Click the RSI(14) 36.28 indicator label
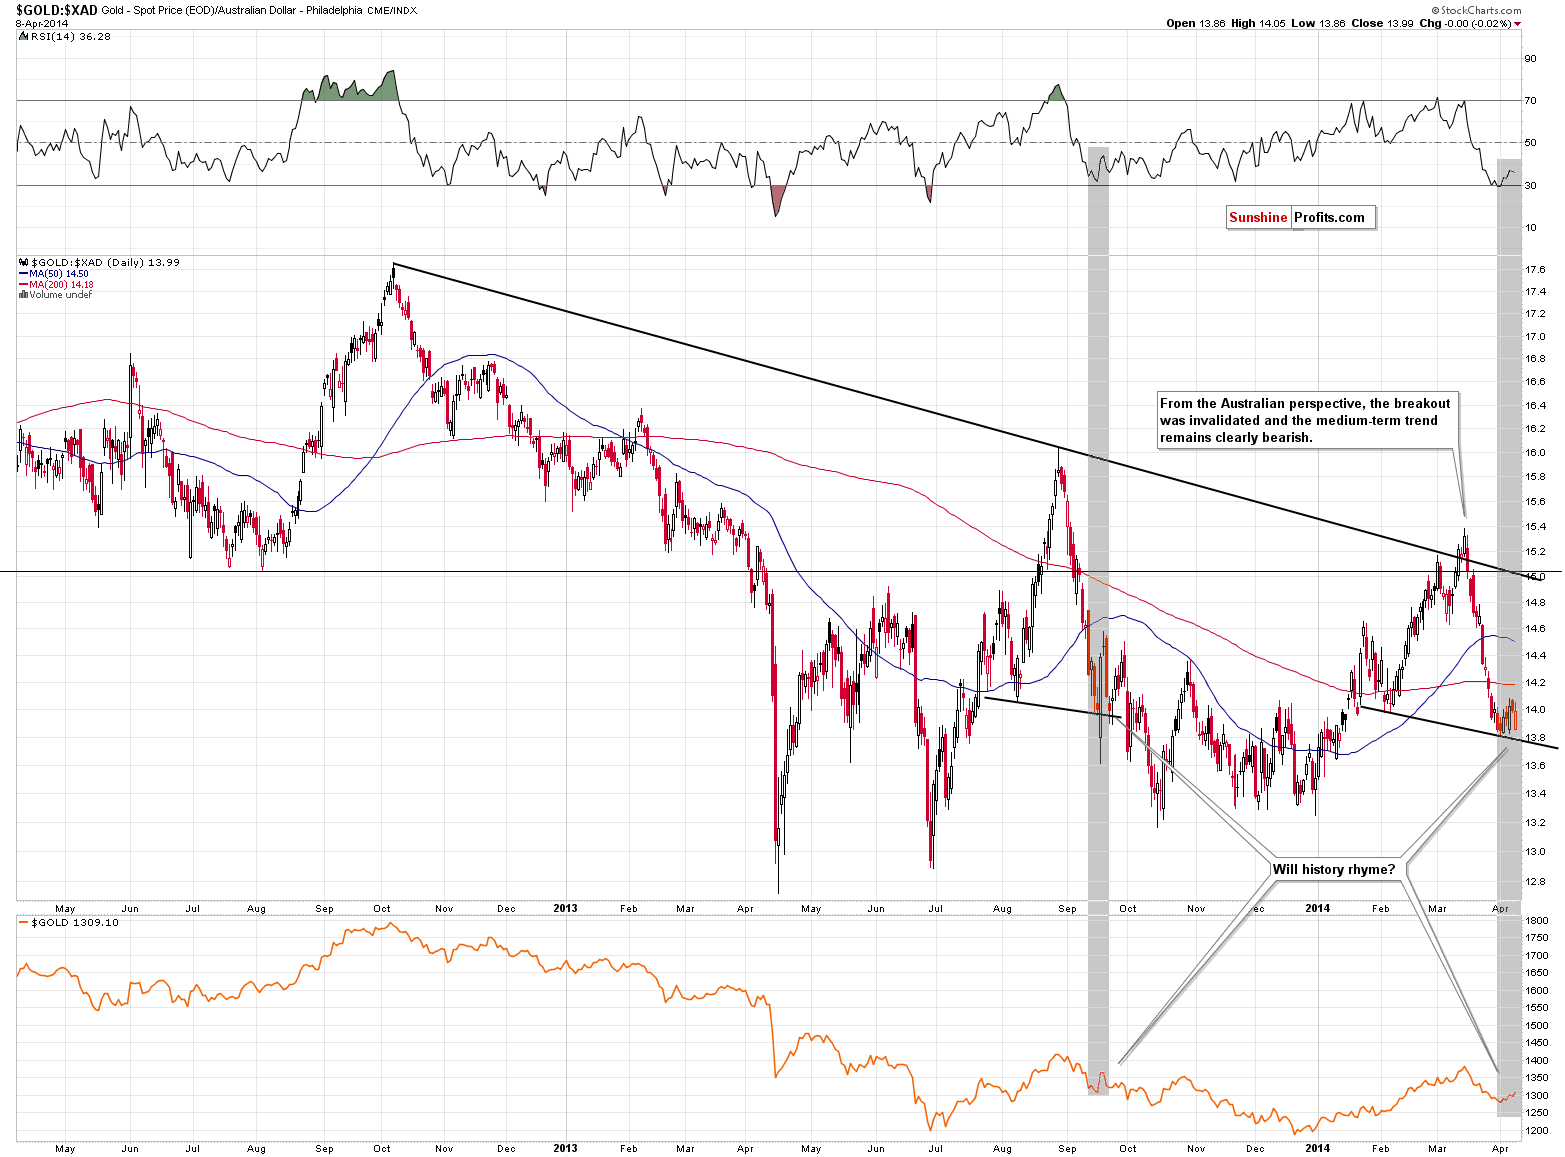Image resolution: width=1565 pixels, height=1157 pixels. click(x=71, y=36)
